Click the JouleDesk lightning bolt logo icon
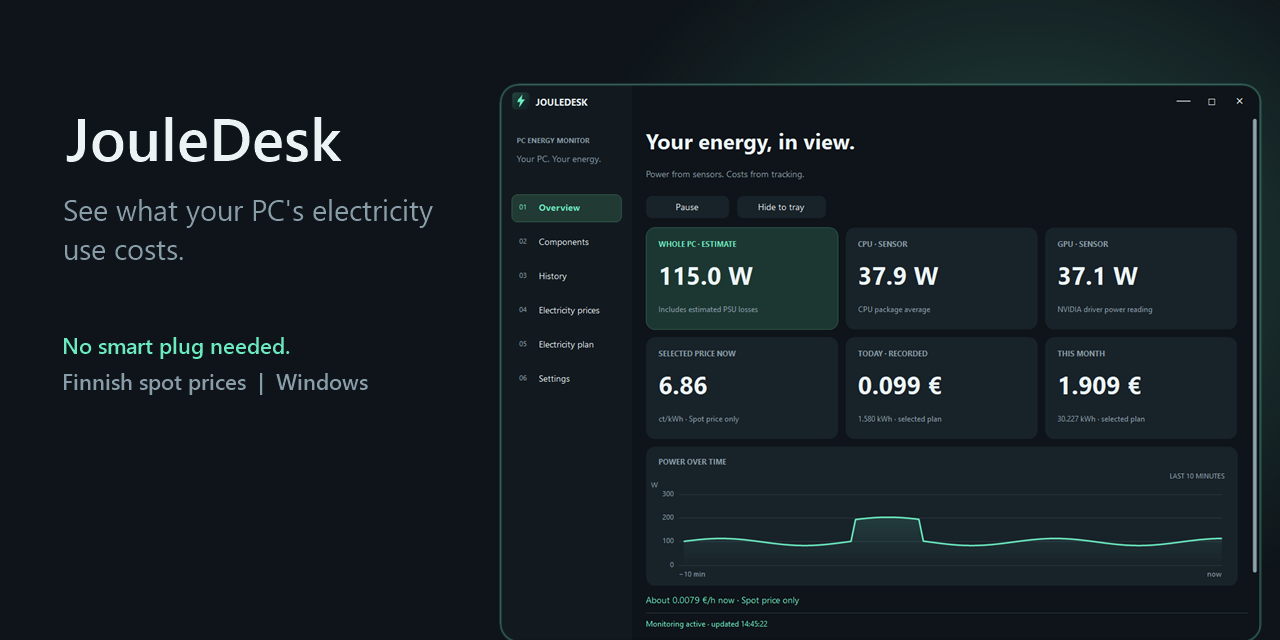This screenshot has width=1280, height=640. 520,101
